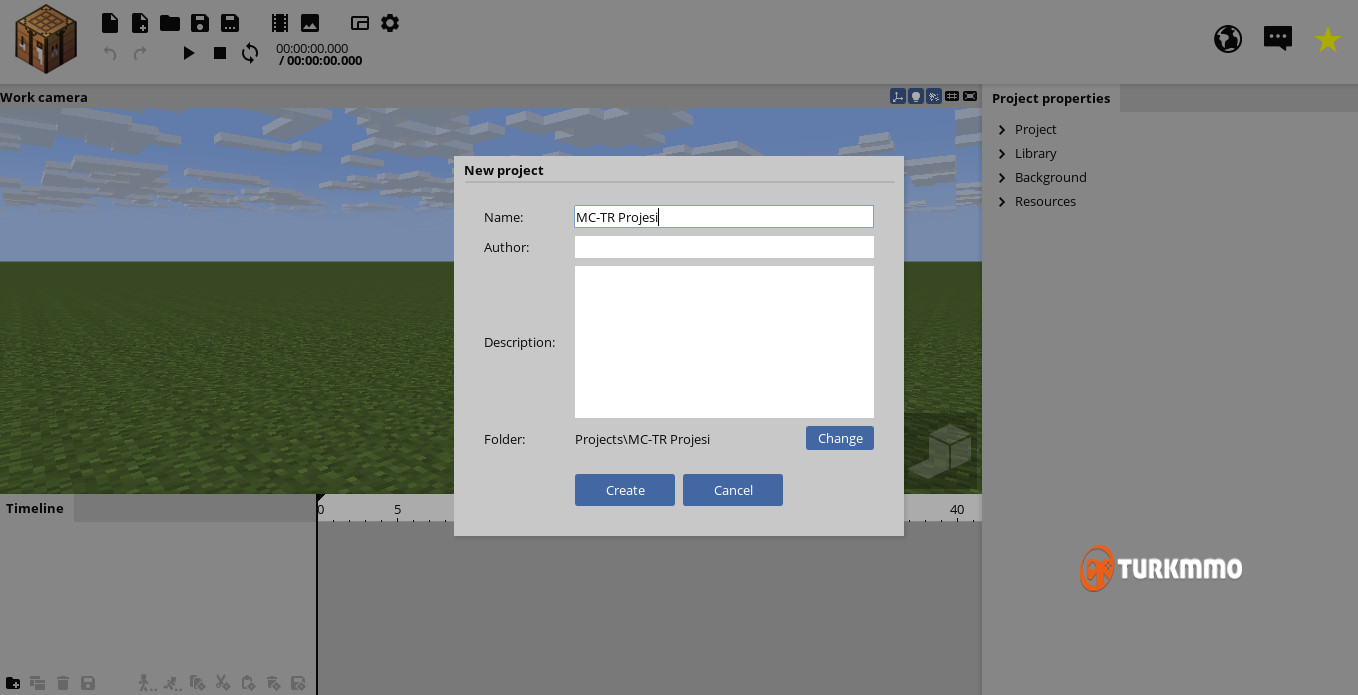Image resolution: width=1358 pixels, height=695 pixels.
Task: Delete keyframes trash icon
Action: coord(273,683)
